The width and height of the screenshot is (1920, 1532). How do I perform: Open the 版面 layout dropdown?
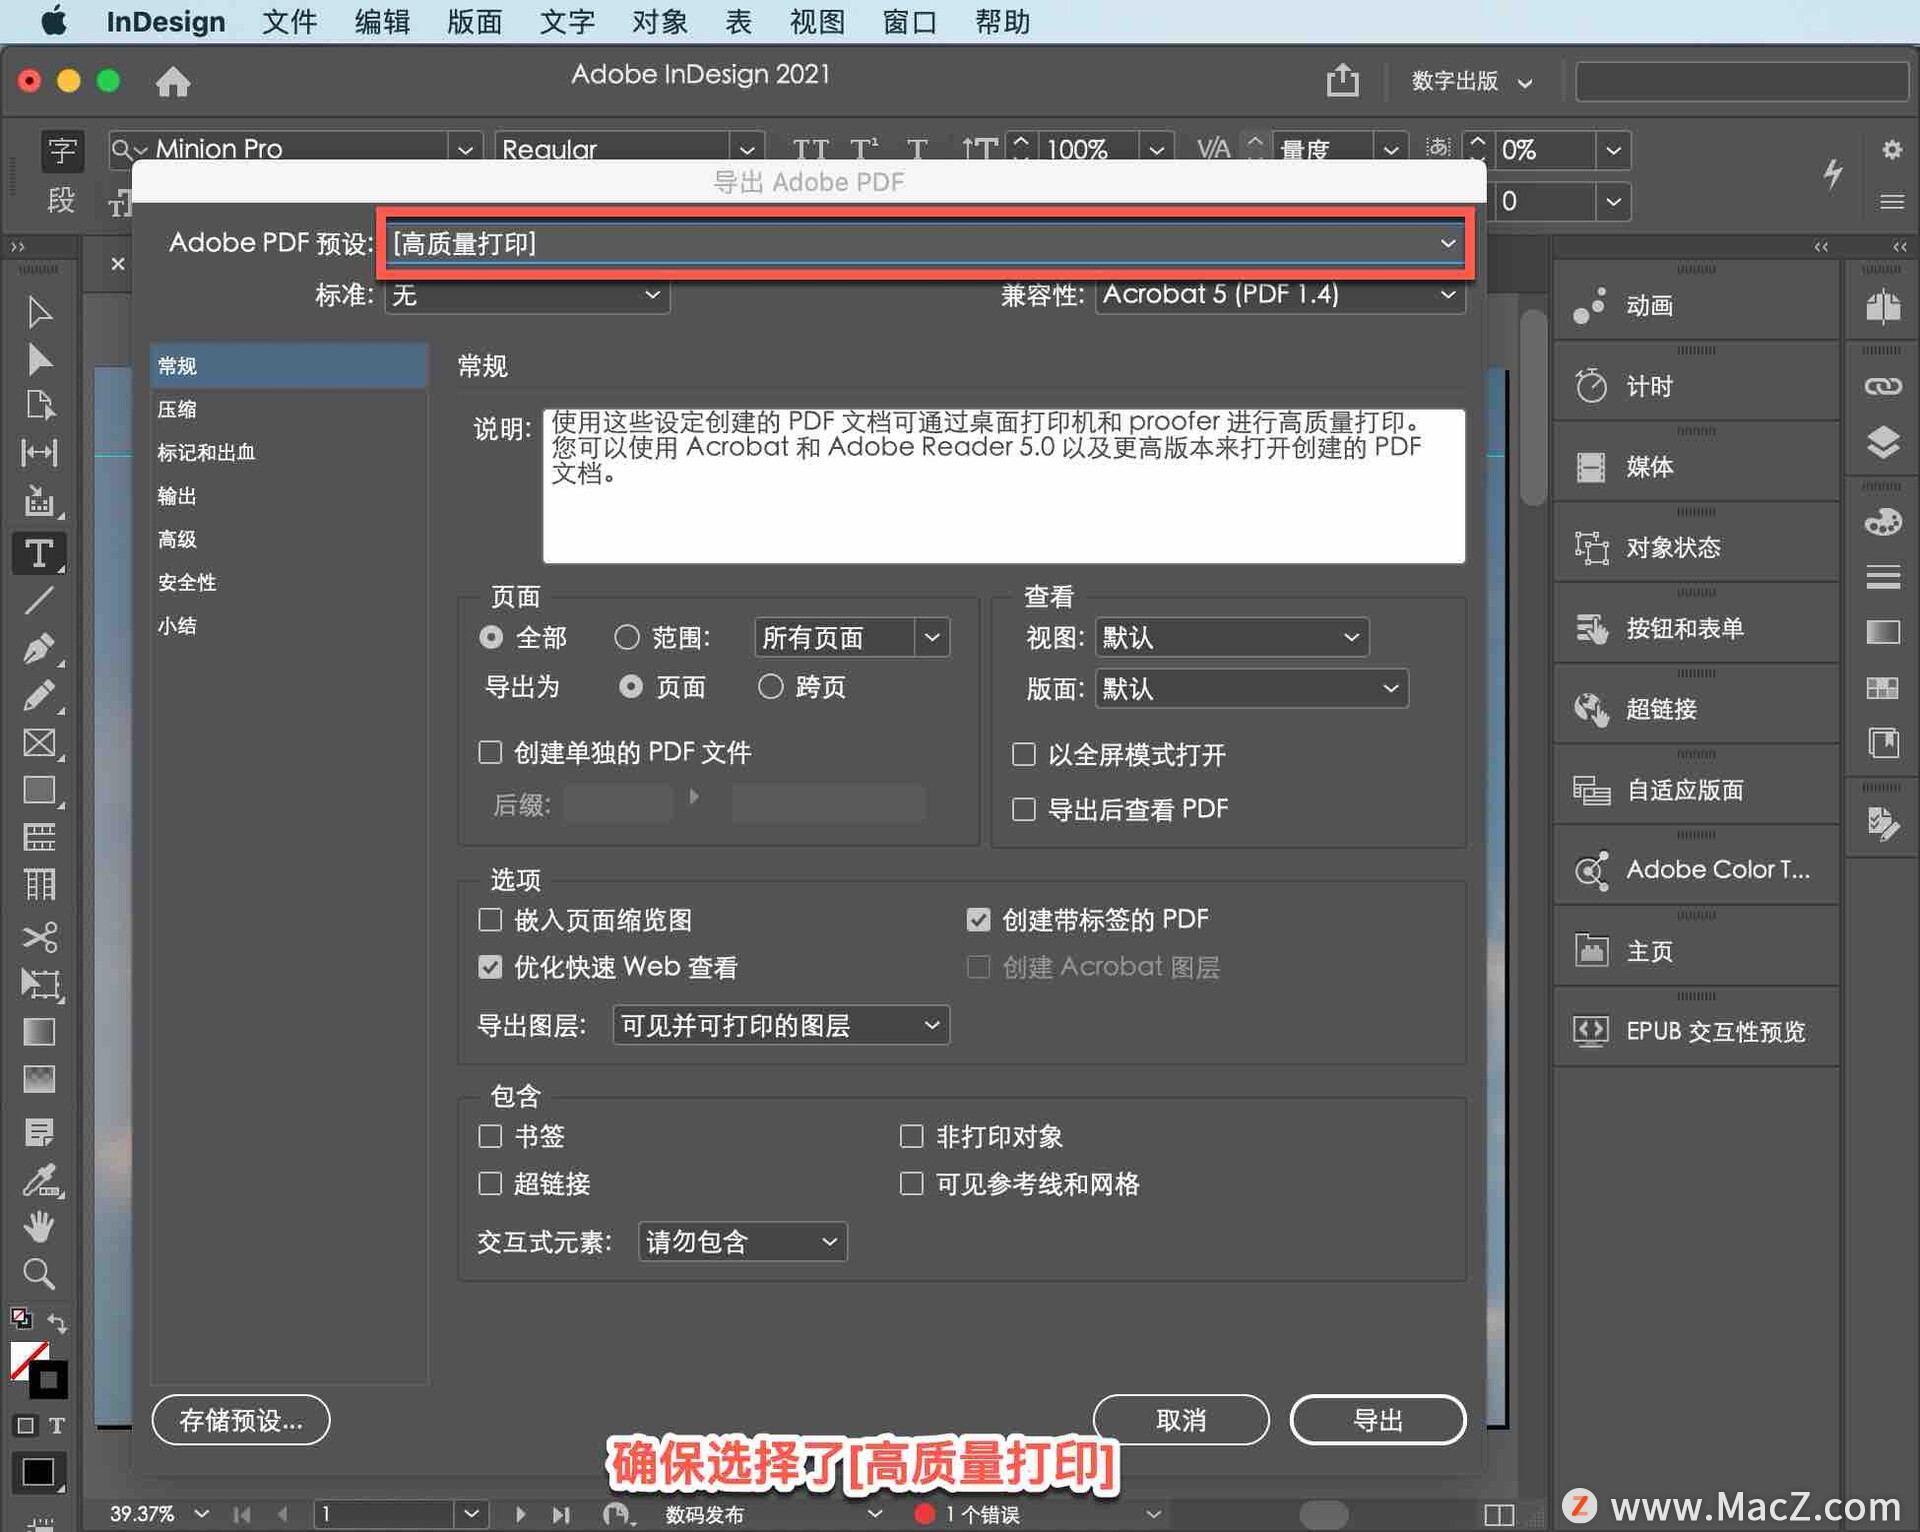click(x=1251, y=689)
